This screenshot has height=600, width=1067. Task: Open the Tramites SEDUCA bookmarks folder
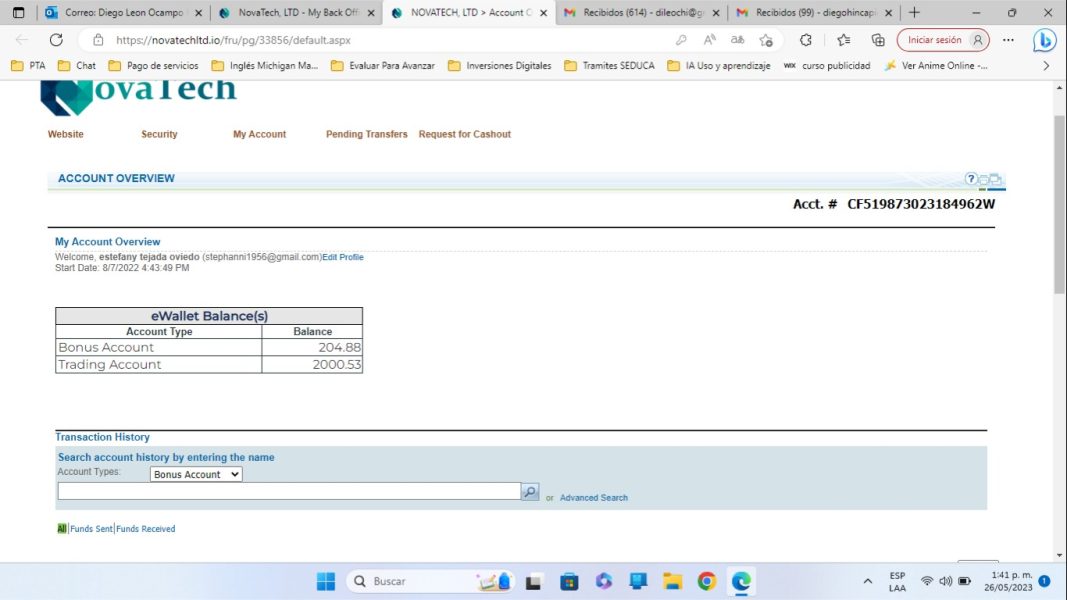click(x=610, y=66)
